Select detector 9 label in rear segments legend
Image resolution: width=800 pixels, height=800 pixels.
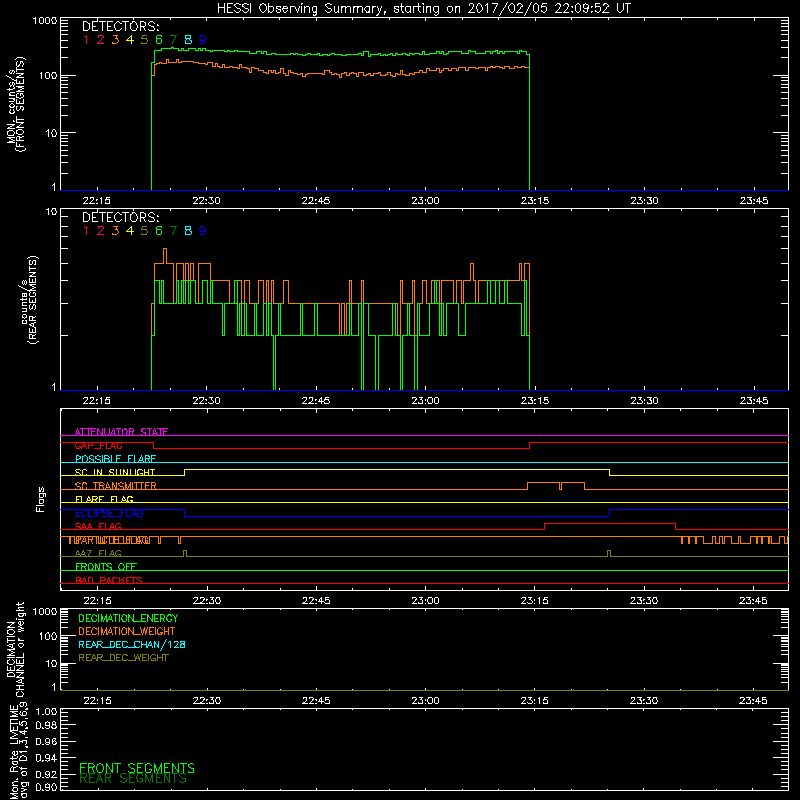pos(203,231)
